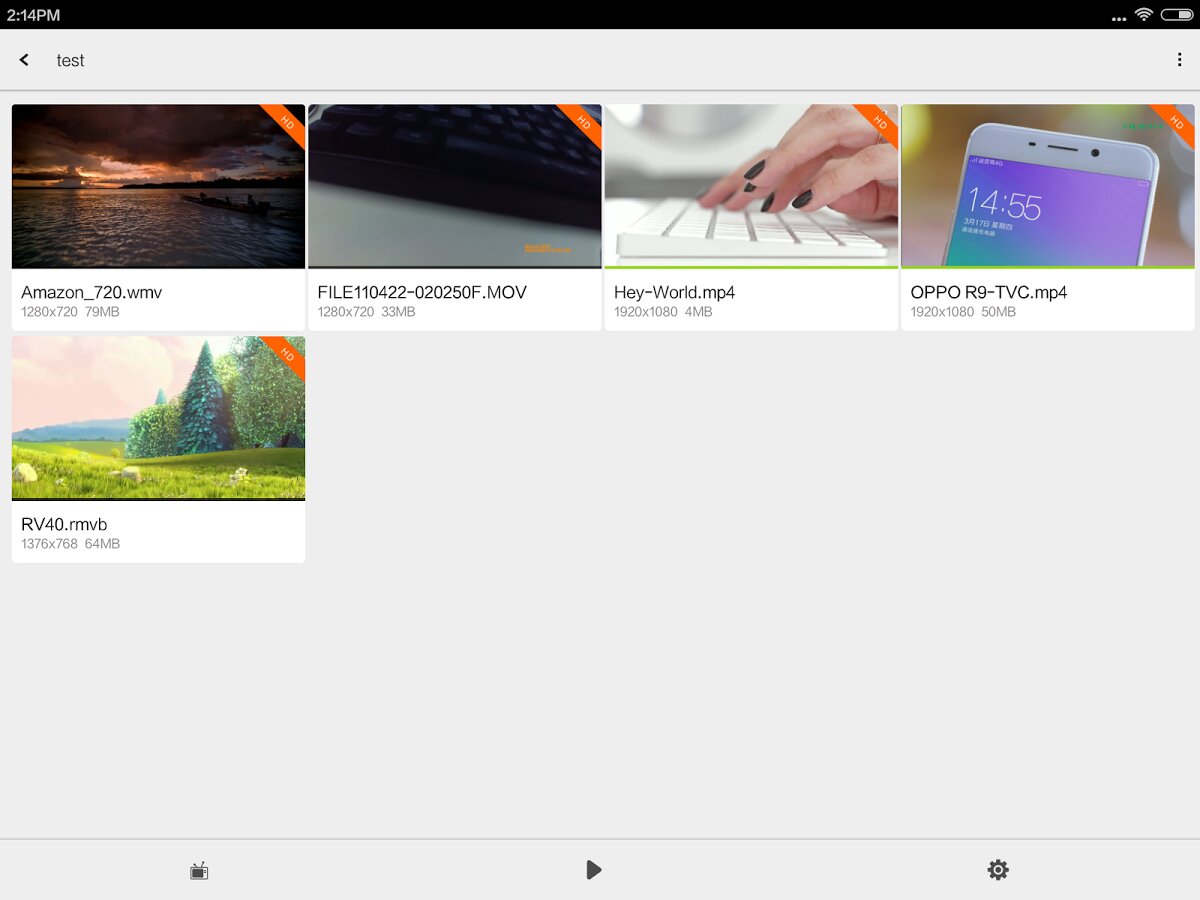Select the OPPO R9-TVC.mp4 file title

tap(989, 293)
